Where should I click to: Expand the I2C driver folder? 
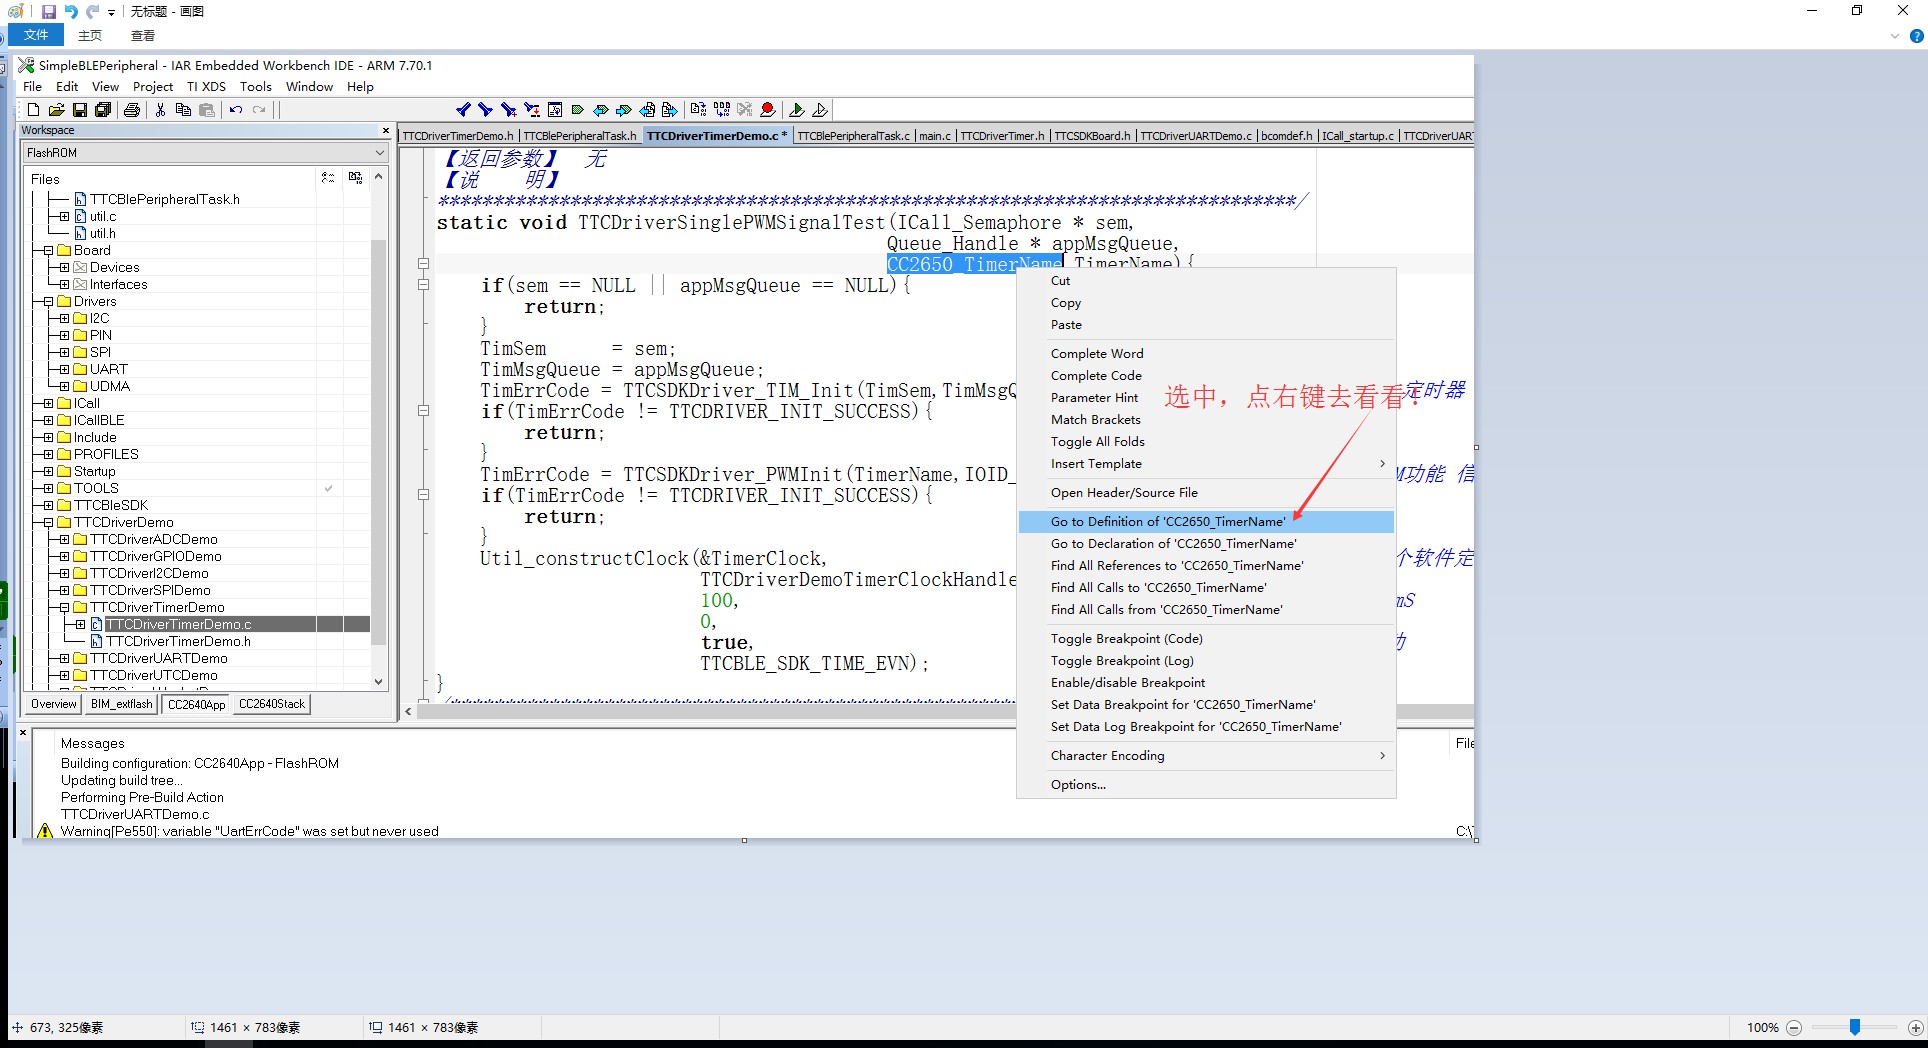click(64, 319)
